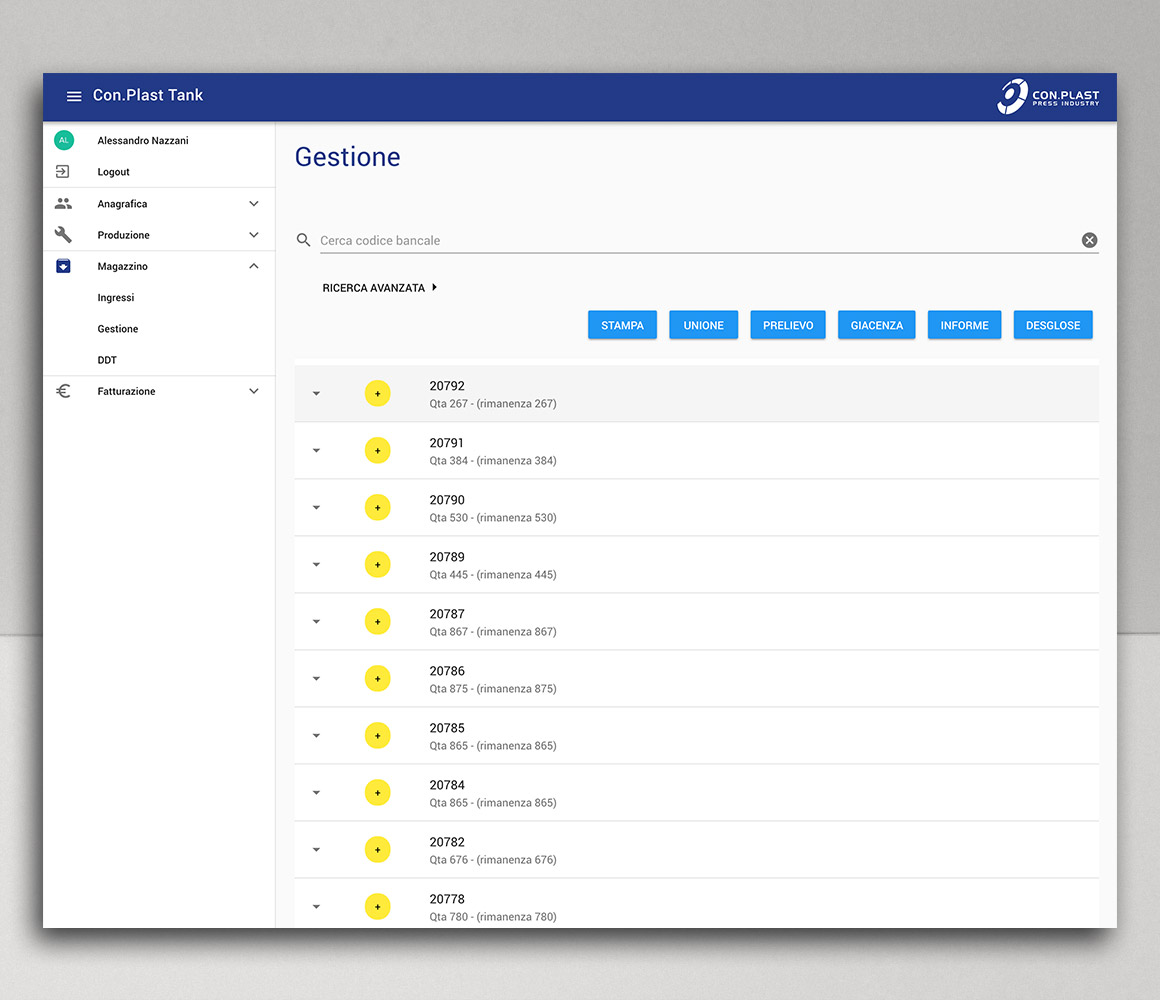This screenshot has width=1160, height=1000.
Task: Open the hamburger menu icon
Action: (74, 96)
